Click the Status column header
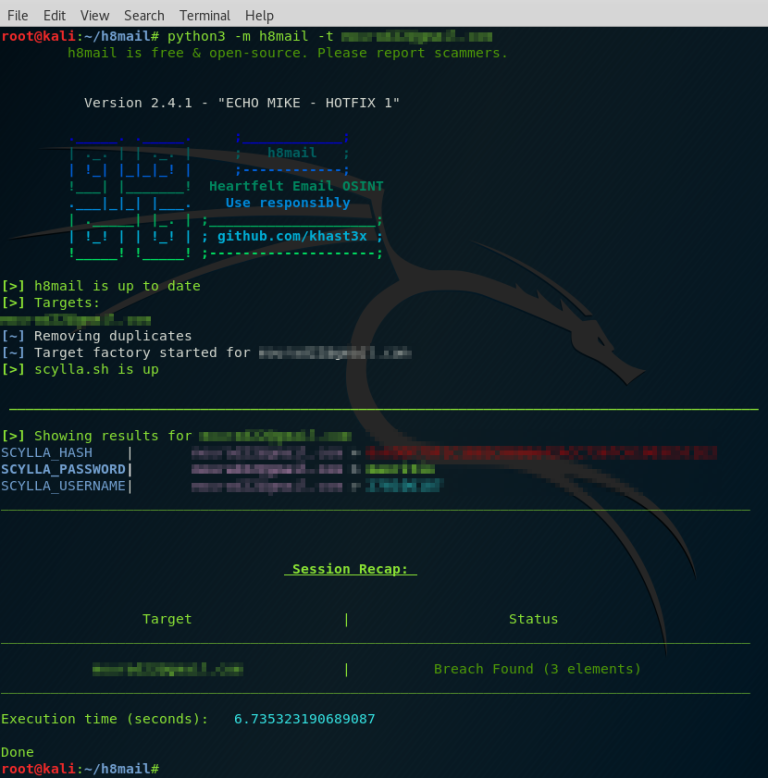Viewport: 768px width, 778px height. (x=533, y=619)
